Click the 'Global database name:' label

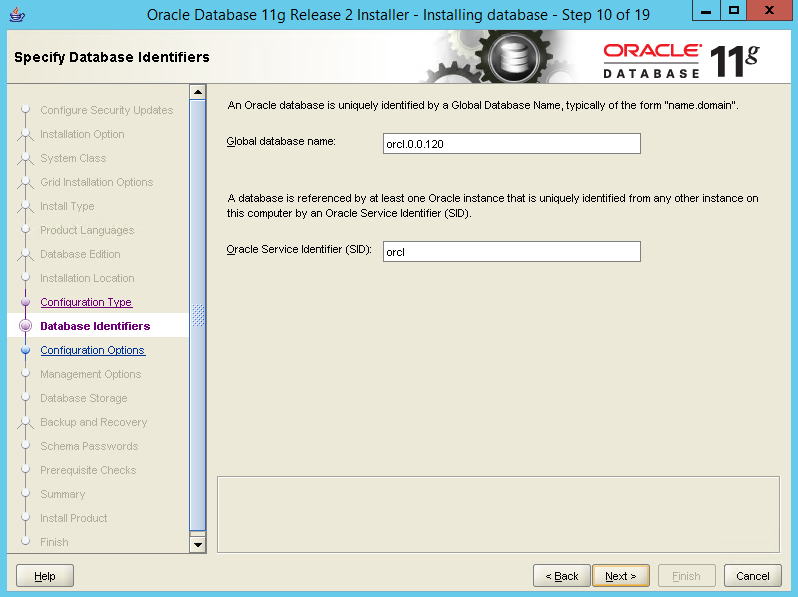coord(281,141)
